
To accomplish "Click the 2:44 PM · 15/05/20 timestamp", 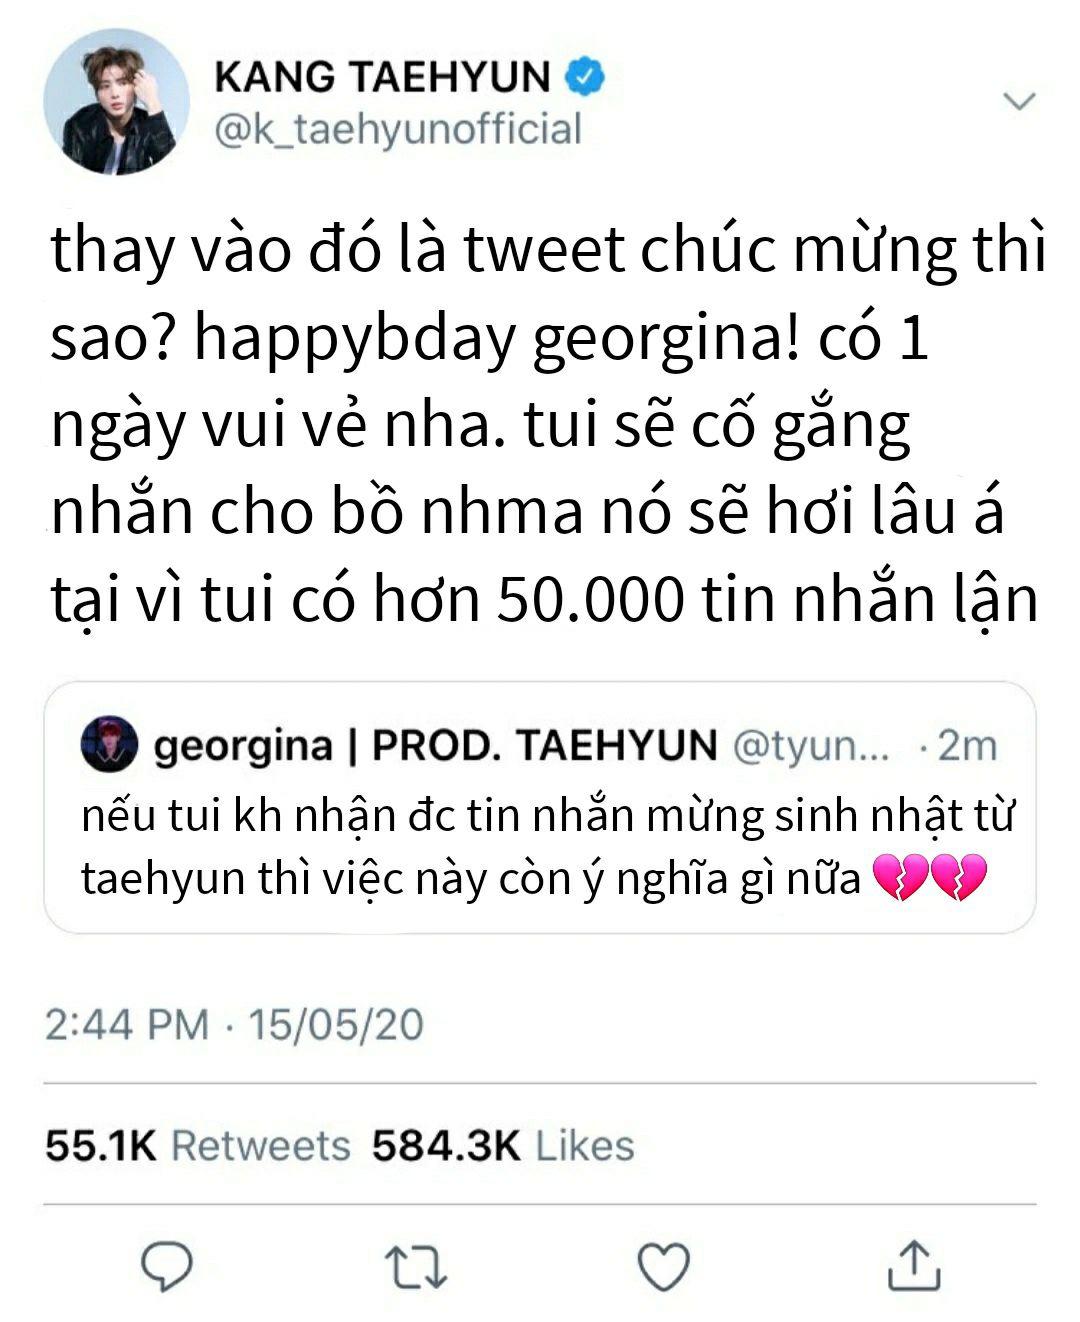I will pos(234,1025).
